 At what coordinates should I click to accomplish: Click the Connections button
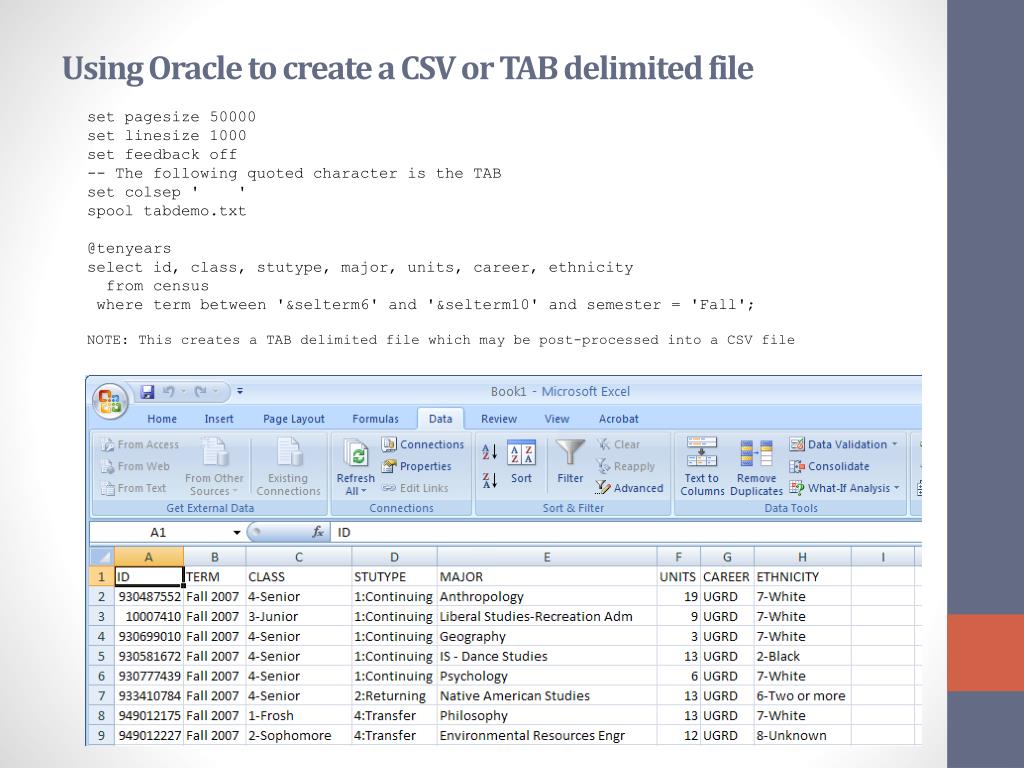(422, 444)
